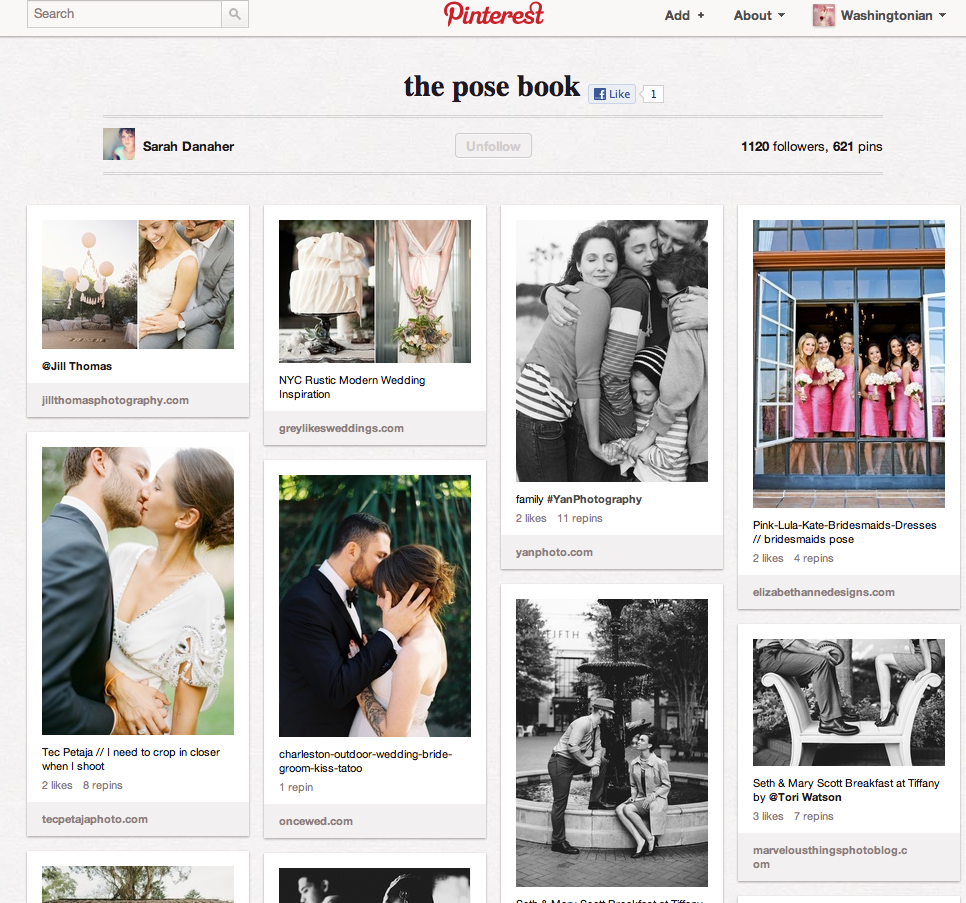View the wedding cake and bouquet pin
Viewport: 966px width, 903px height.
pyautogui.click(x=374, y=291)
